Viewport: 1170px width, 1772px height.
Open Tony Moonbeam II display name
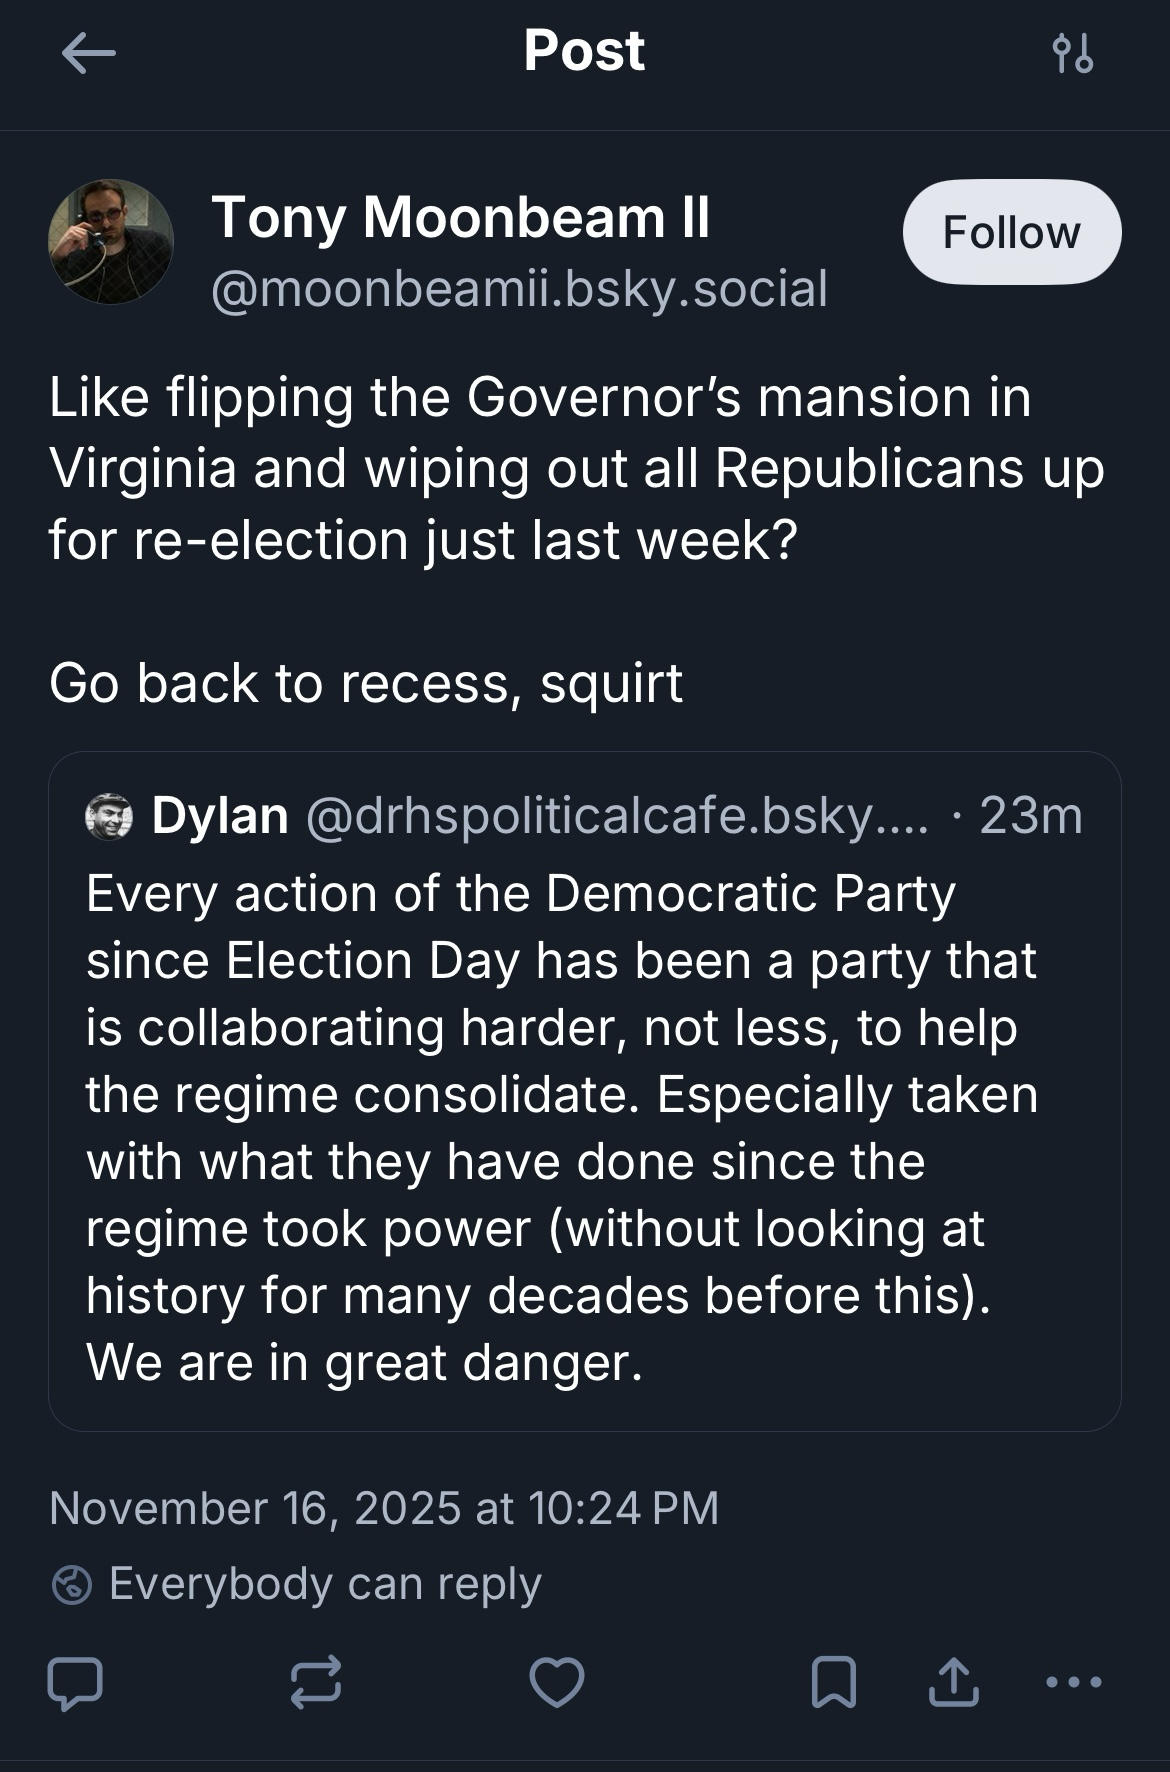[460, 217]
